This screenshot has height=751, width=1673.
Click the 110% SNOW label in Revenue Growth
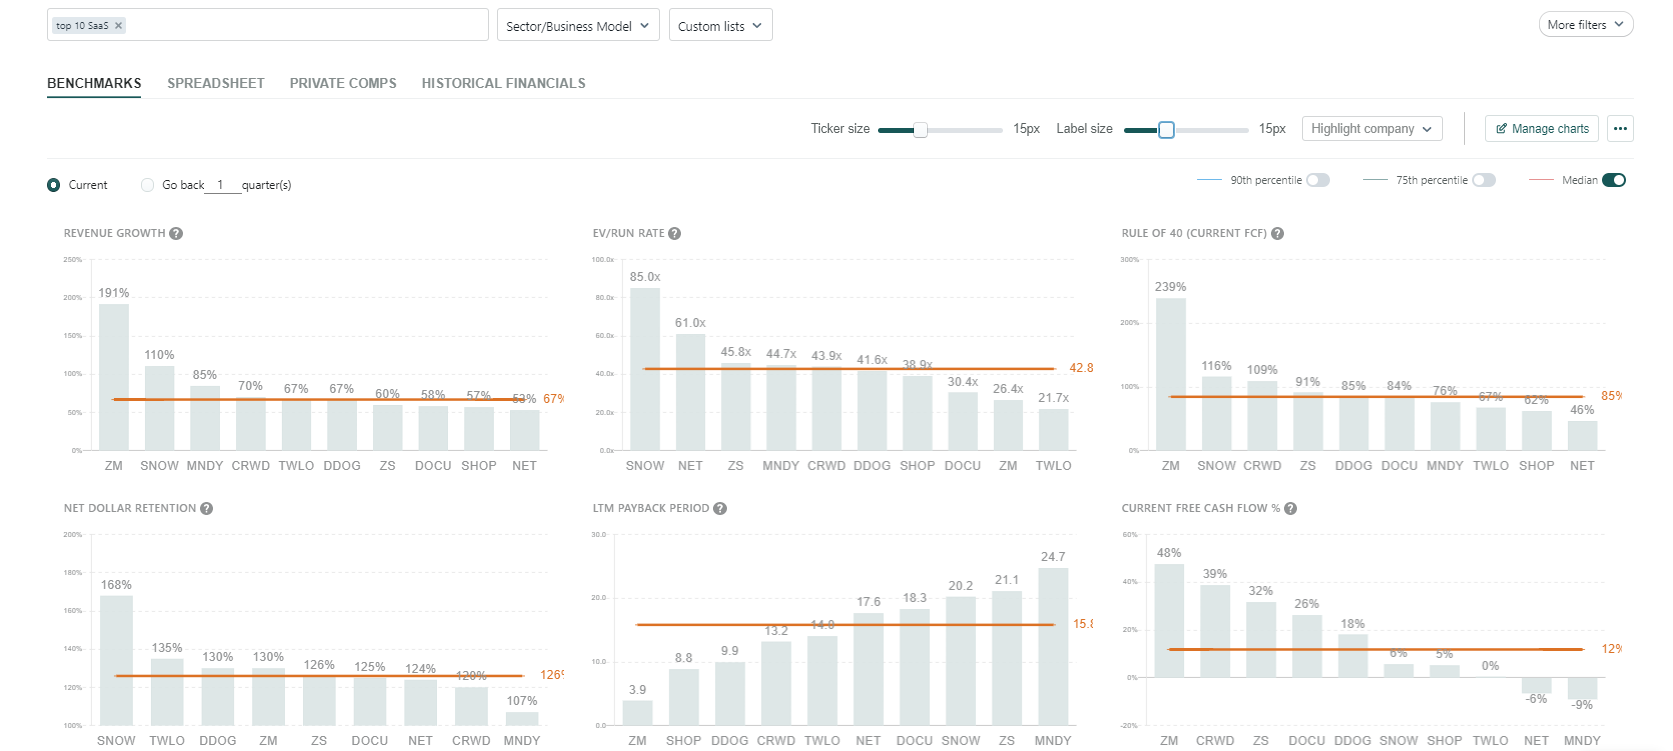[159, 355]
